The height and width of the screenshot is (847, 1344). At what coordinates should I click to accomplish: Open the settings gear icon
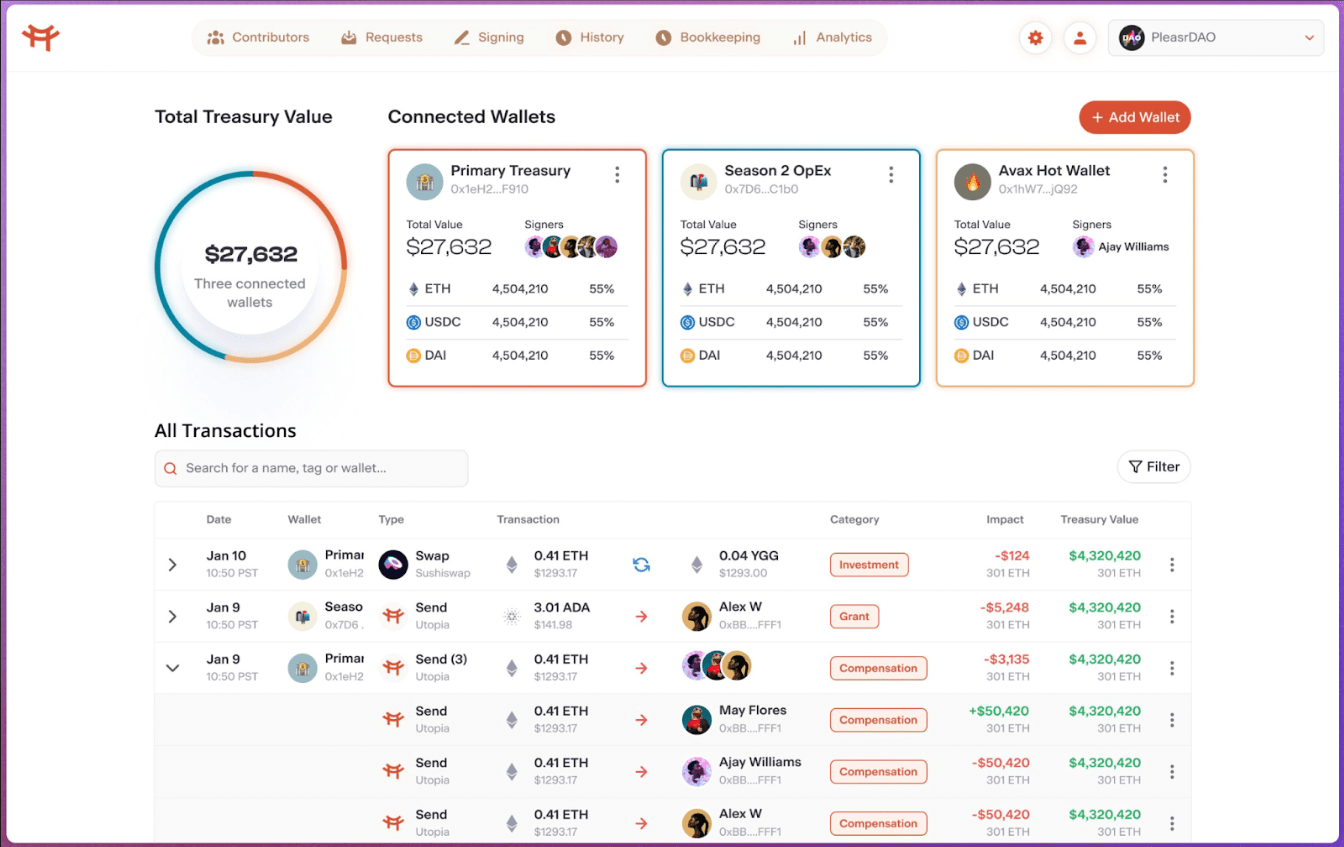point(1035,37)
